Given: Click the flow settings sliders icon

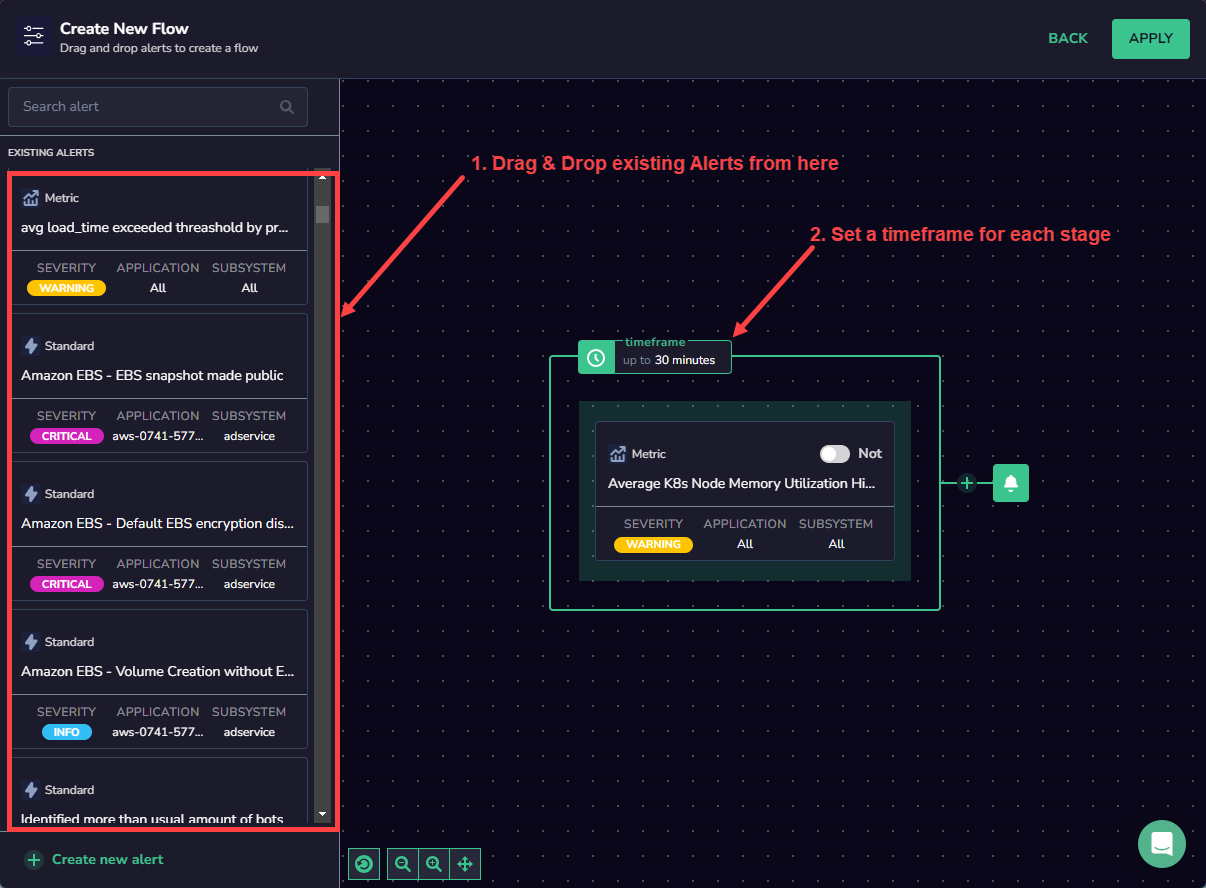Looking at the screenshot, I should pyautogui.click(x=34, y=36).
